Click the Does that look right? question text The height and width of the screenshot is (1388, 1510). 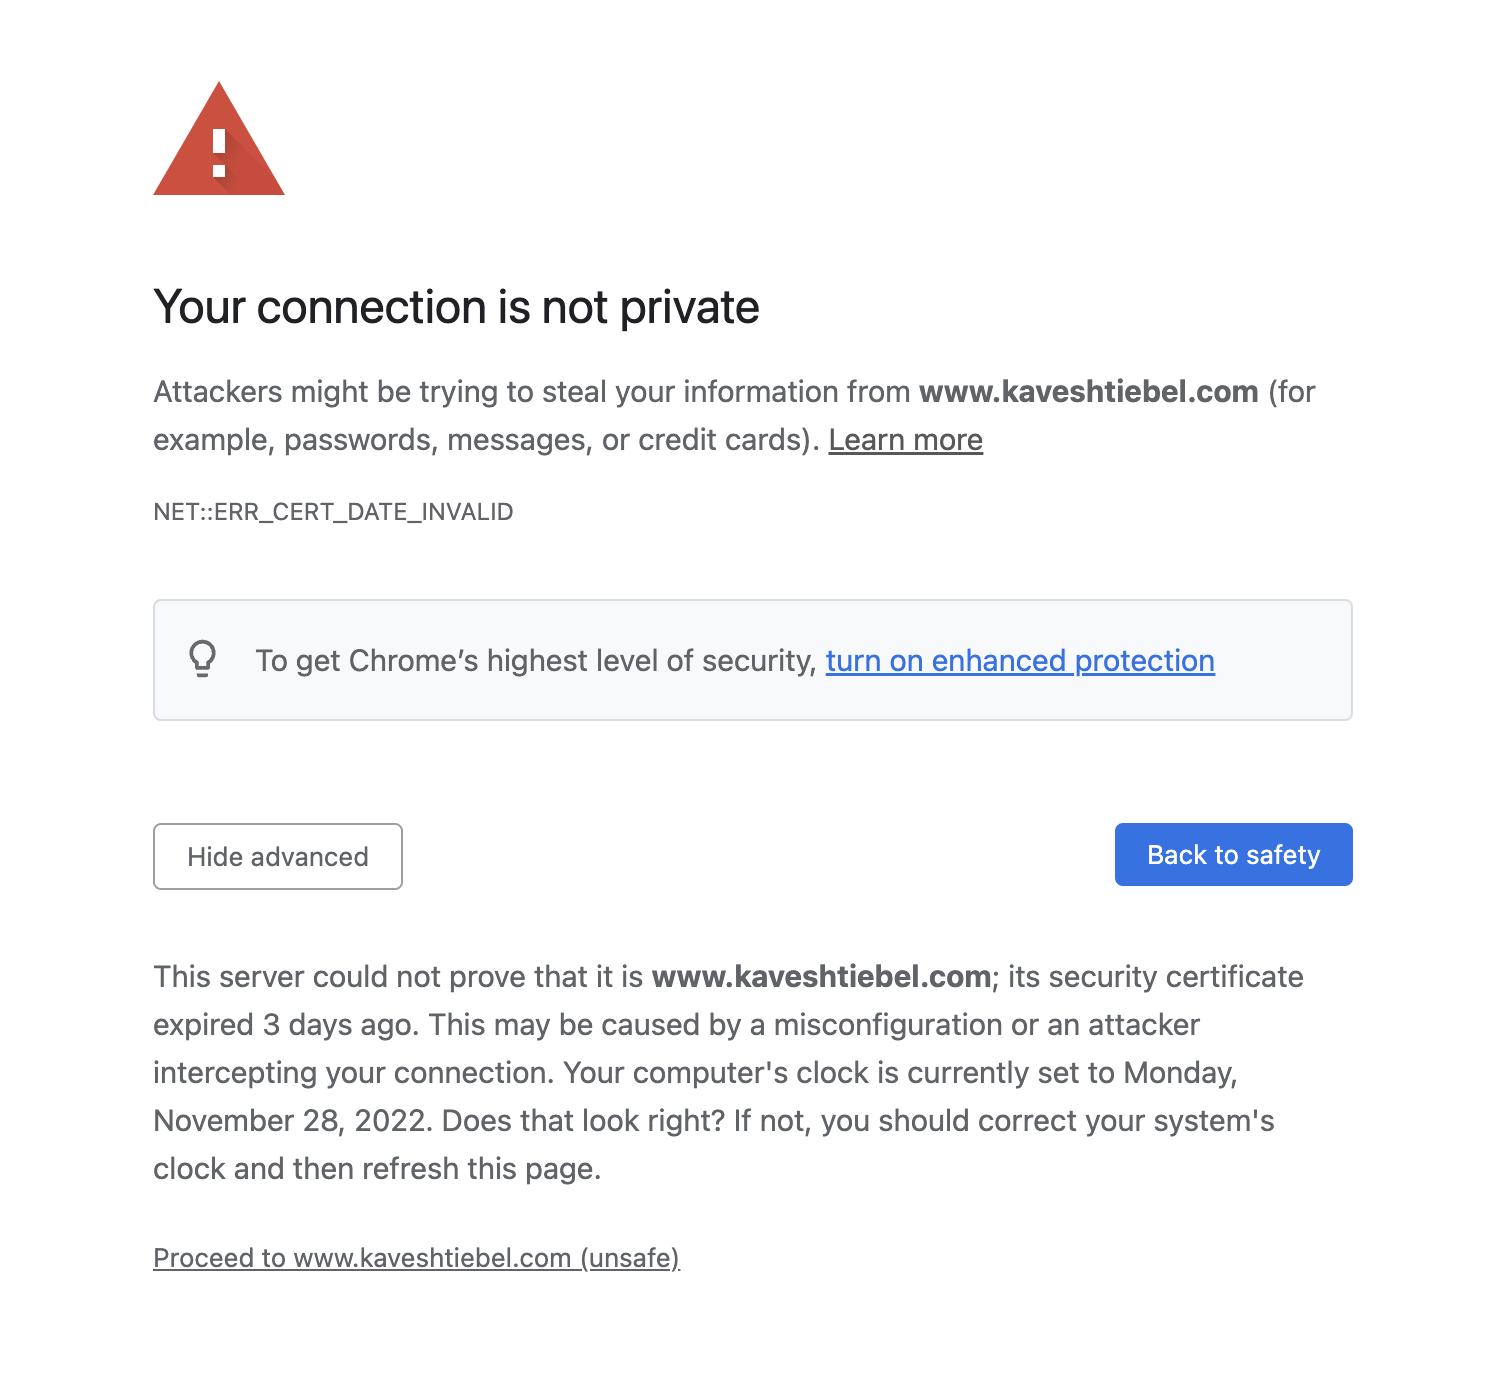pyautogui.click(x=583, y=1121)
